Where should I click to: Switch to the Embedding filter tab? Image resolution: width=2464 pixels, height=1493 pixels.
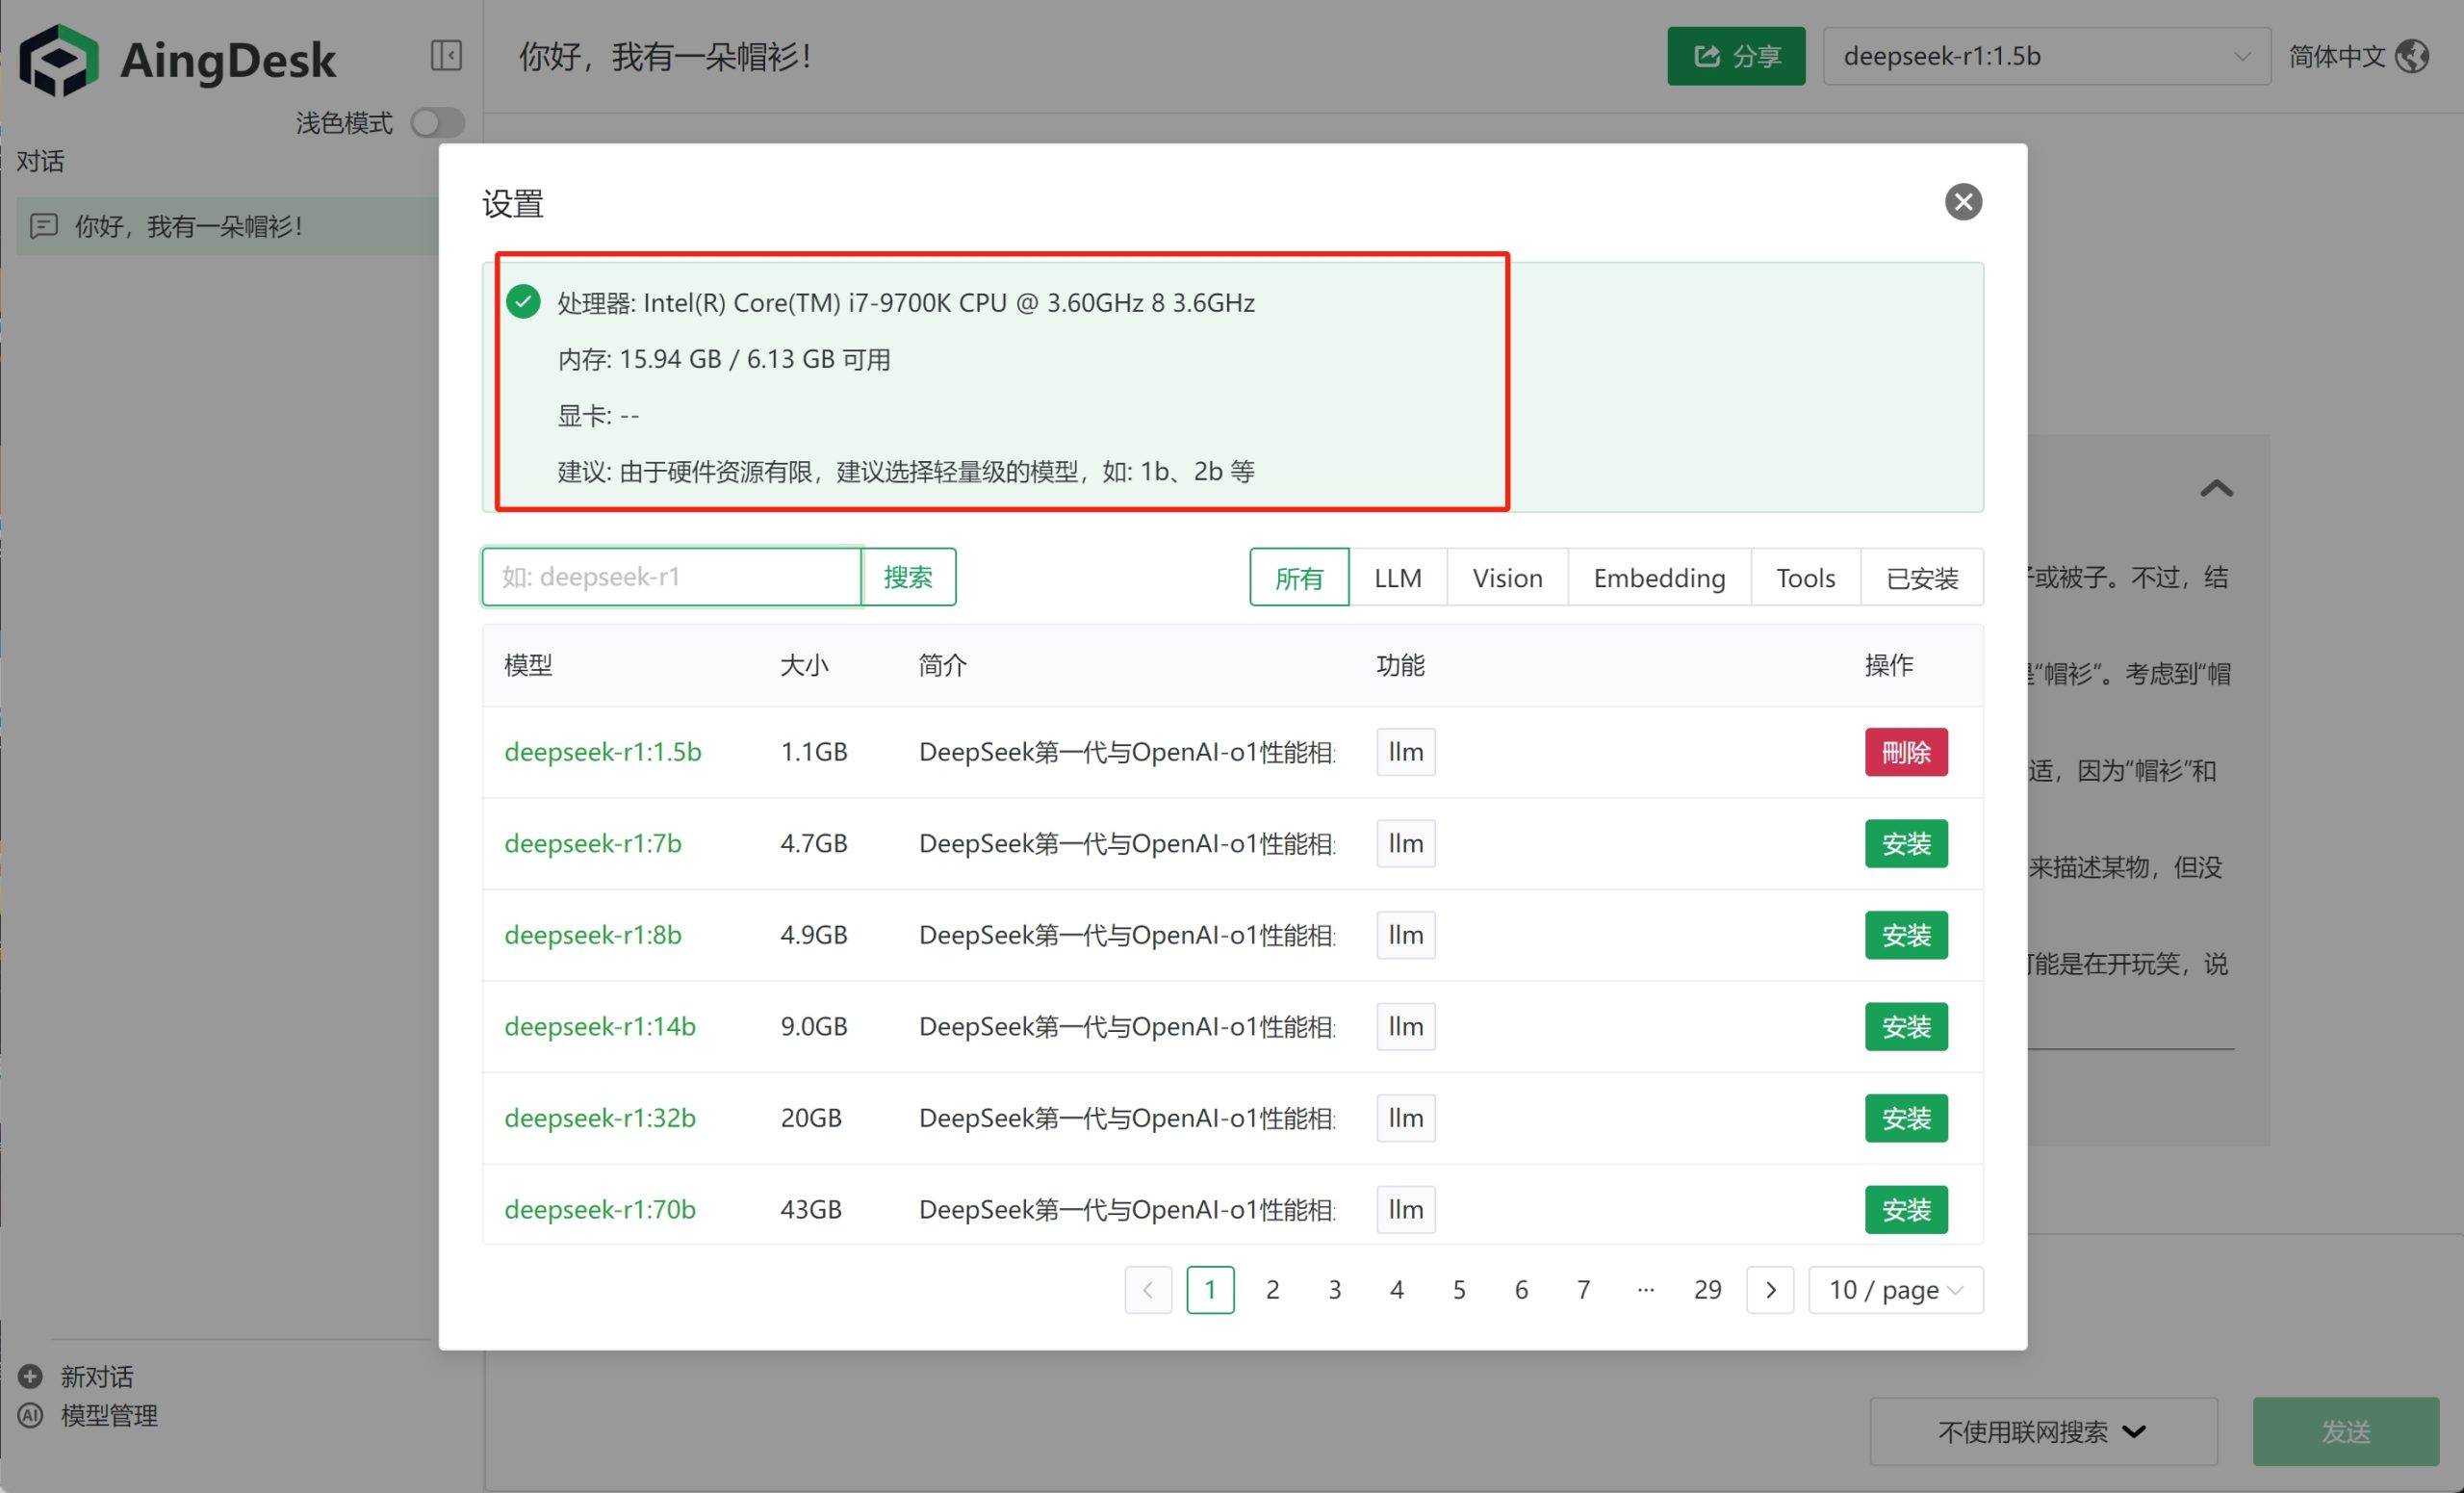coord(1658,577)
